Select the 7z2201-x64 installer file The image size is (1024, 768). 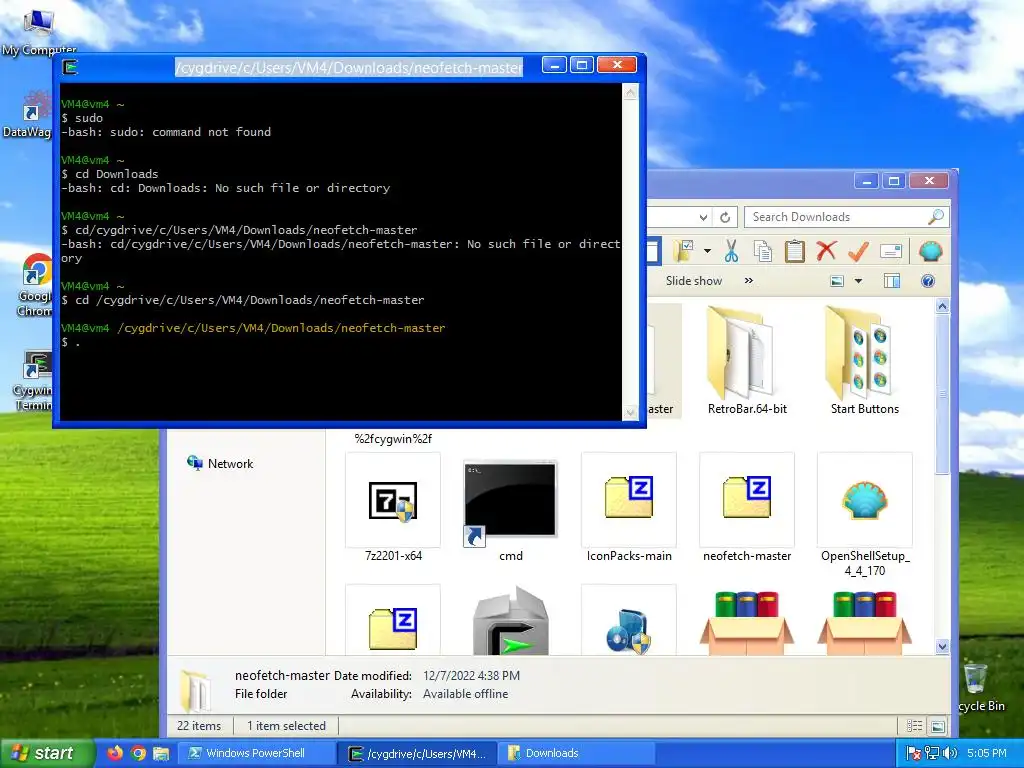tap(393, 507)
